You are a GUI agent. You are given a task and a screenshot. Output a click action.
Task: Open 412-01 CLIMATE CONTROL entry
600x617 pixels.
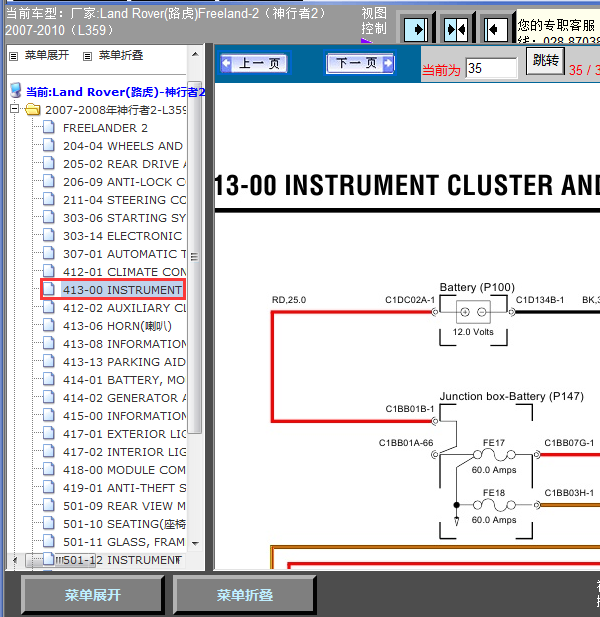click(124, 272)
